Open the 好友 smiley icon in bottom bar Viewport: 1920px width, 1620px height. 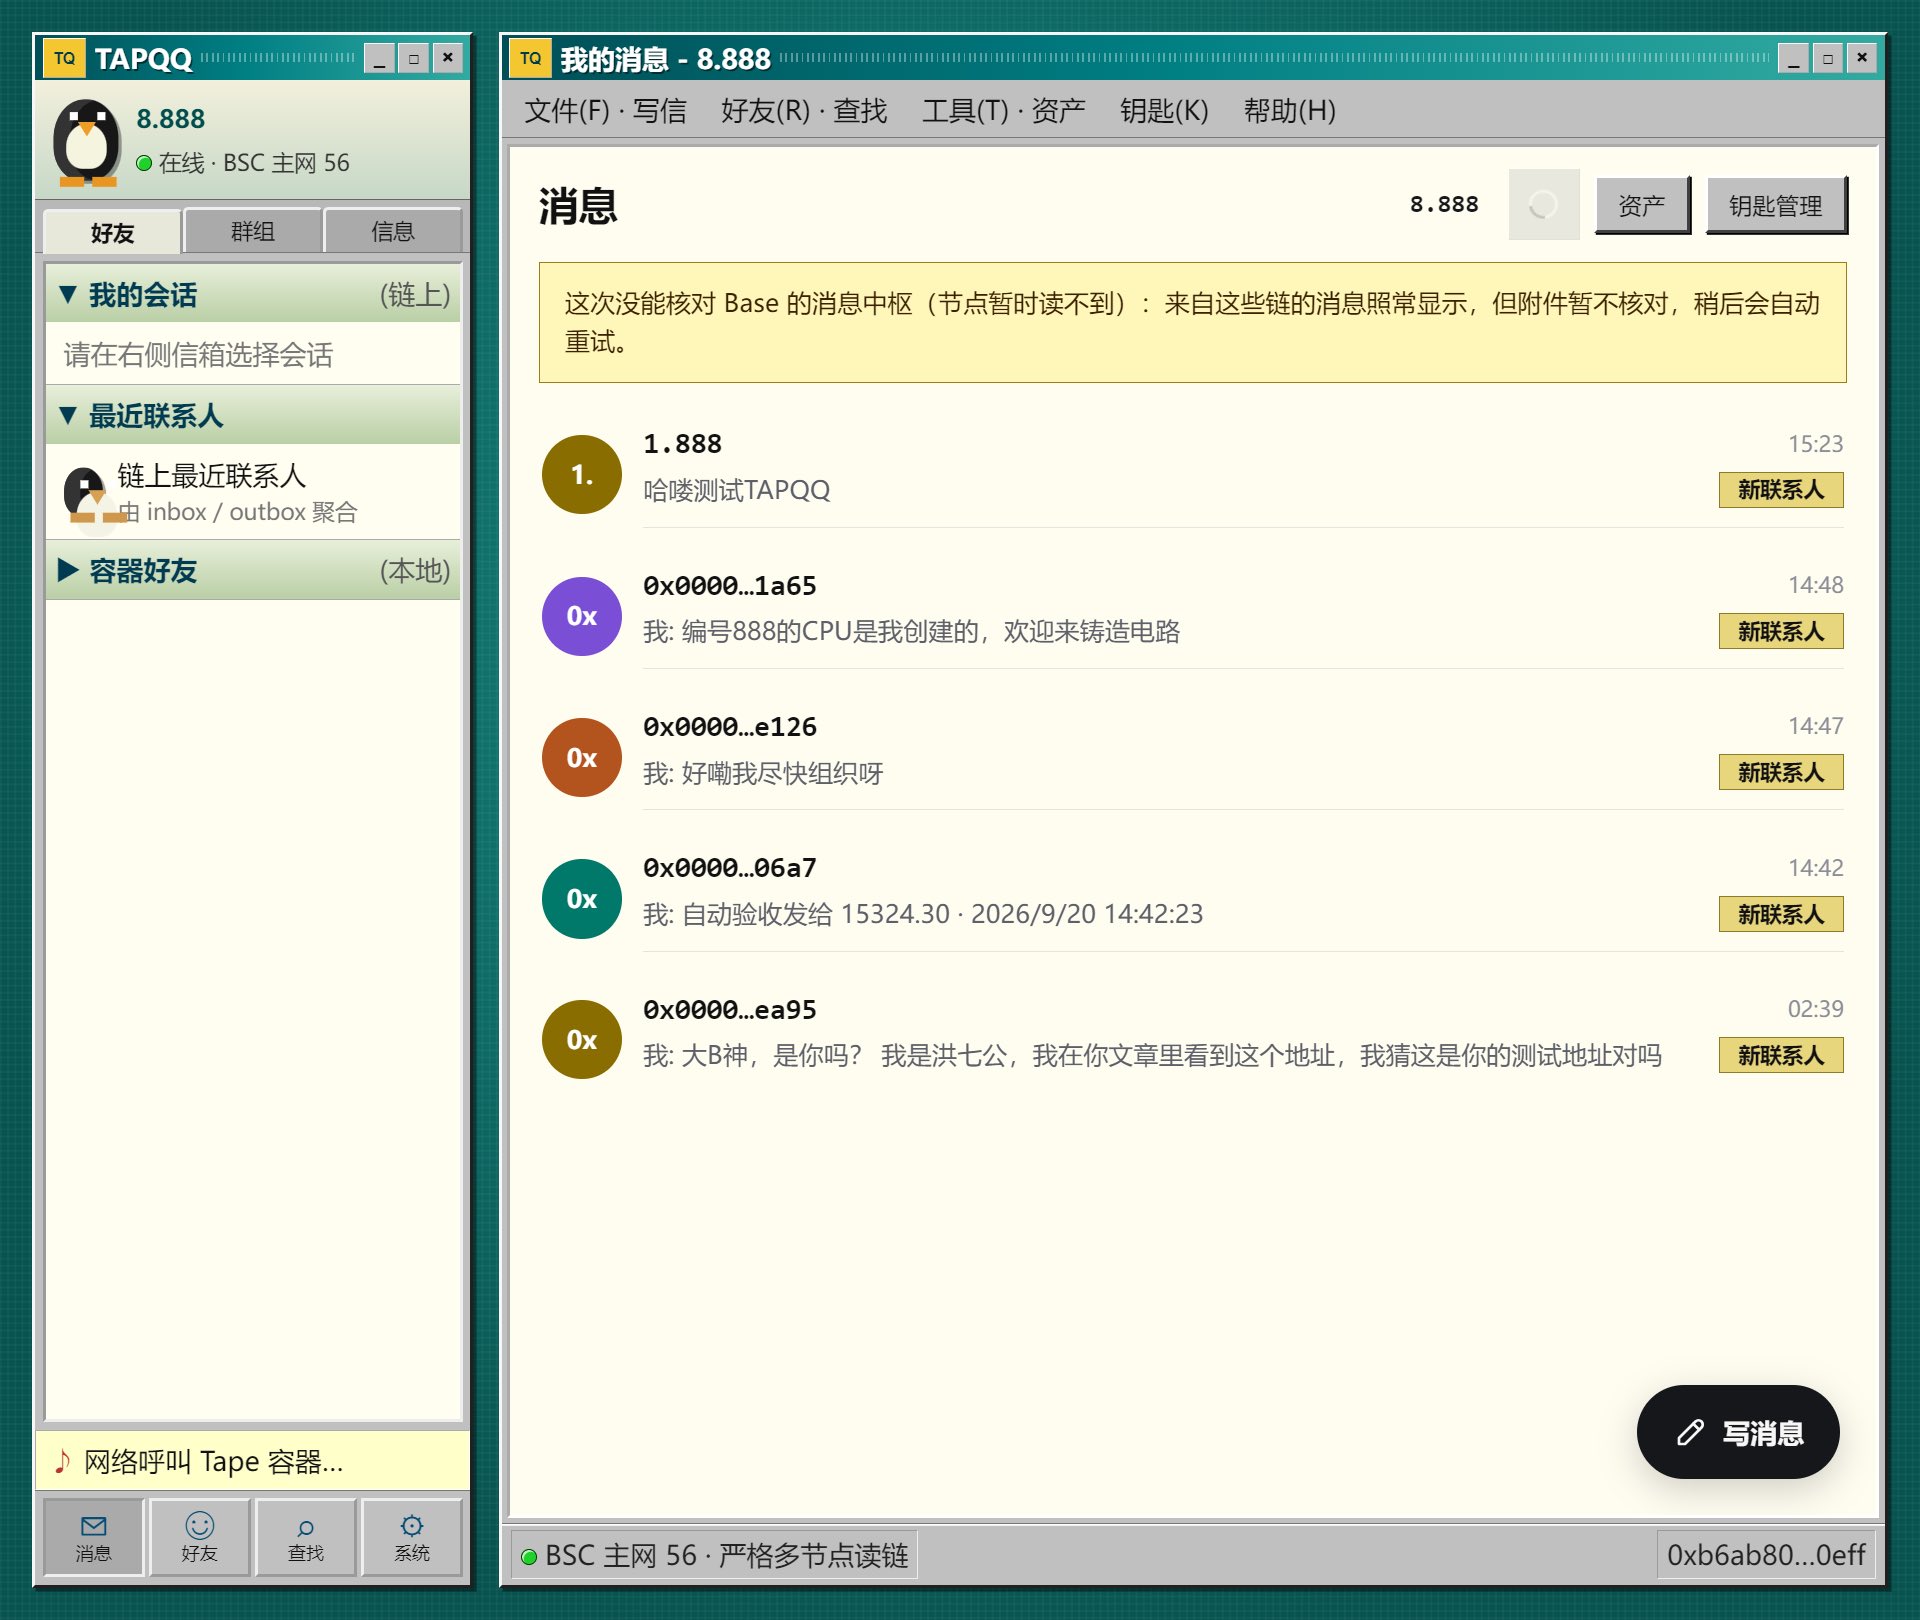pyautogui.click(x=200, y=1537)
